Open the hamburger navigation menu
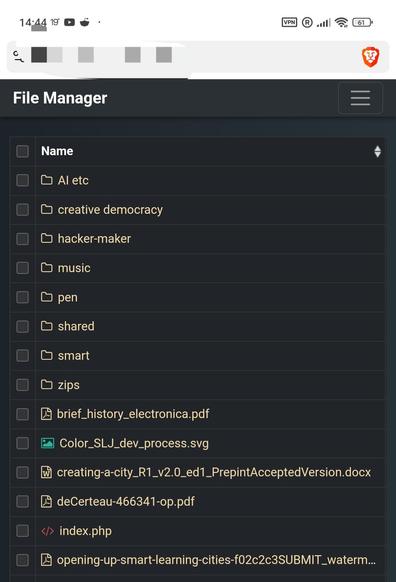 tap(360, 98)
